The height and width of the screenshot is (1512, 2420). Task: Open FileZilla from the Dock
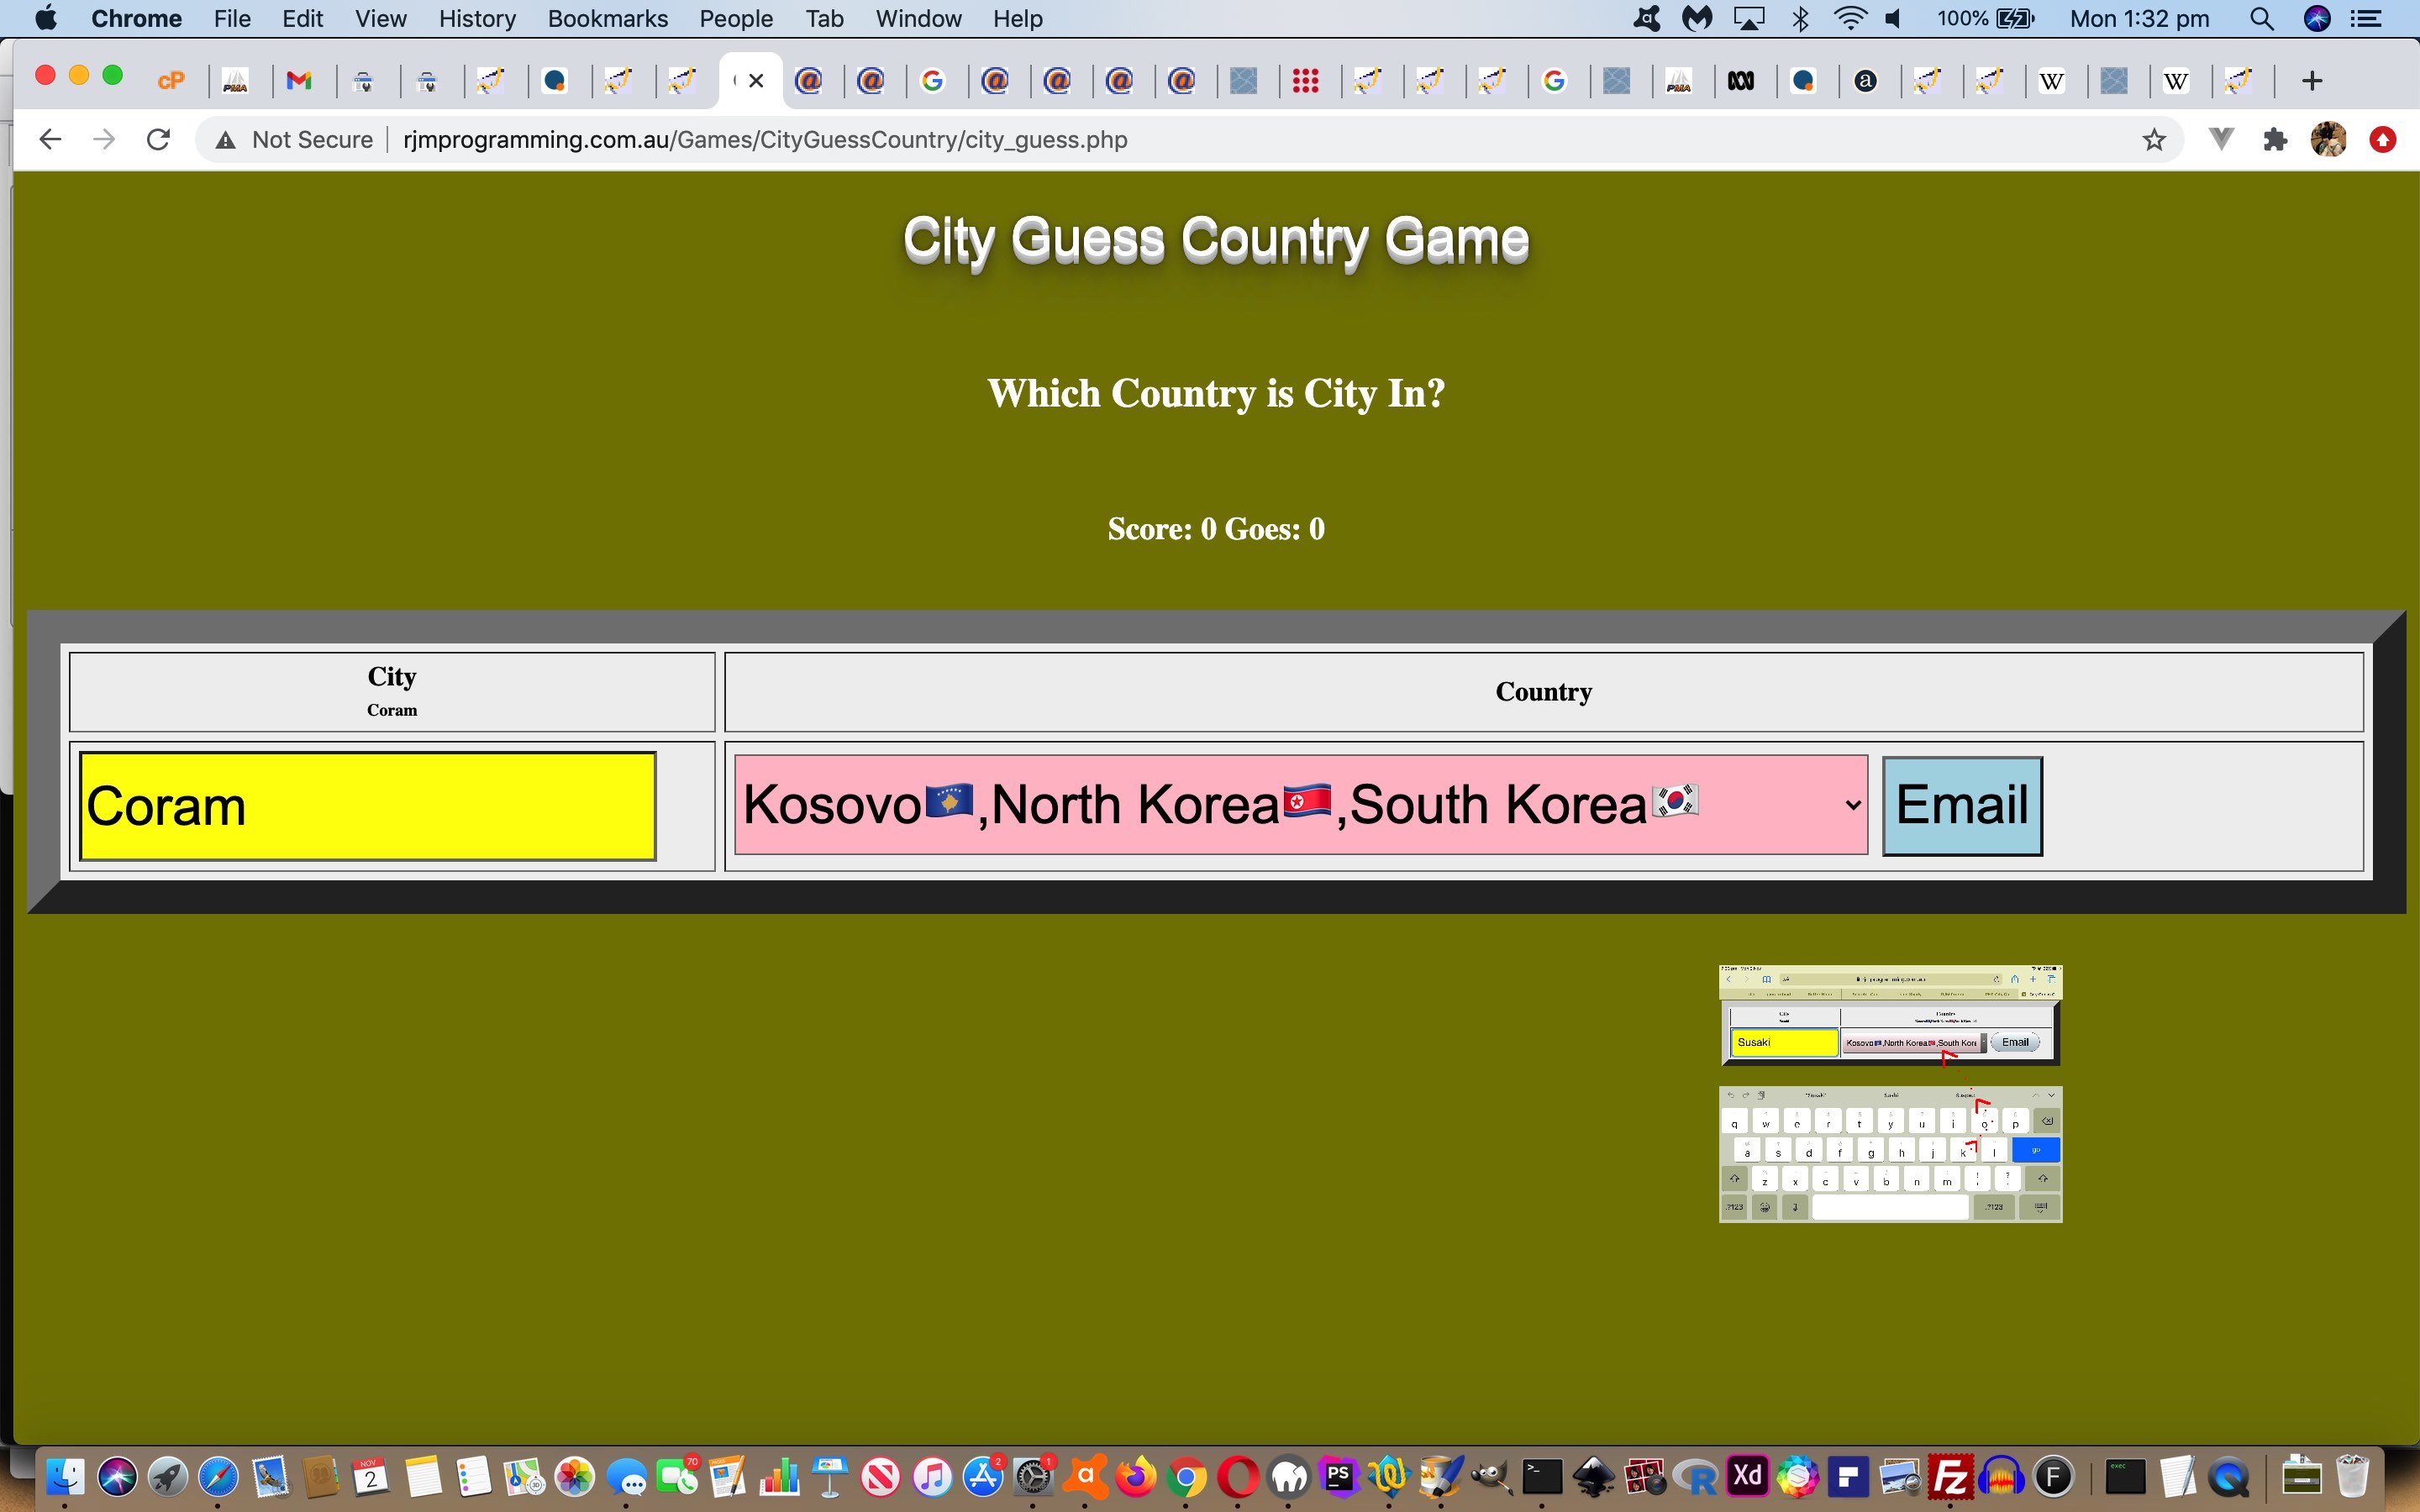coord(1951,1476)
